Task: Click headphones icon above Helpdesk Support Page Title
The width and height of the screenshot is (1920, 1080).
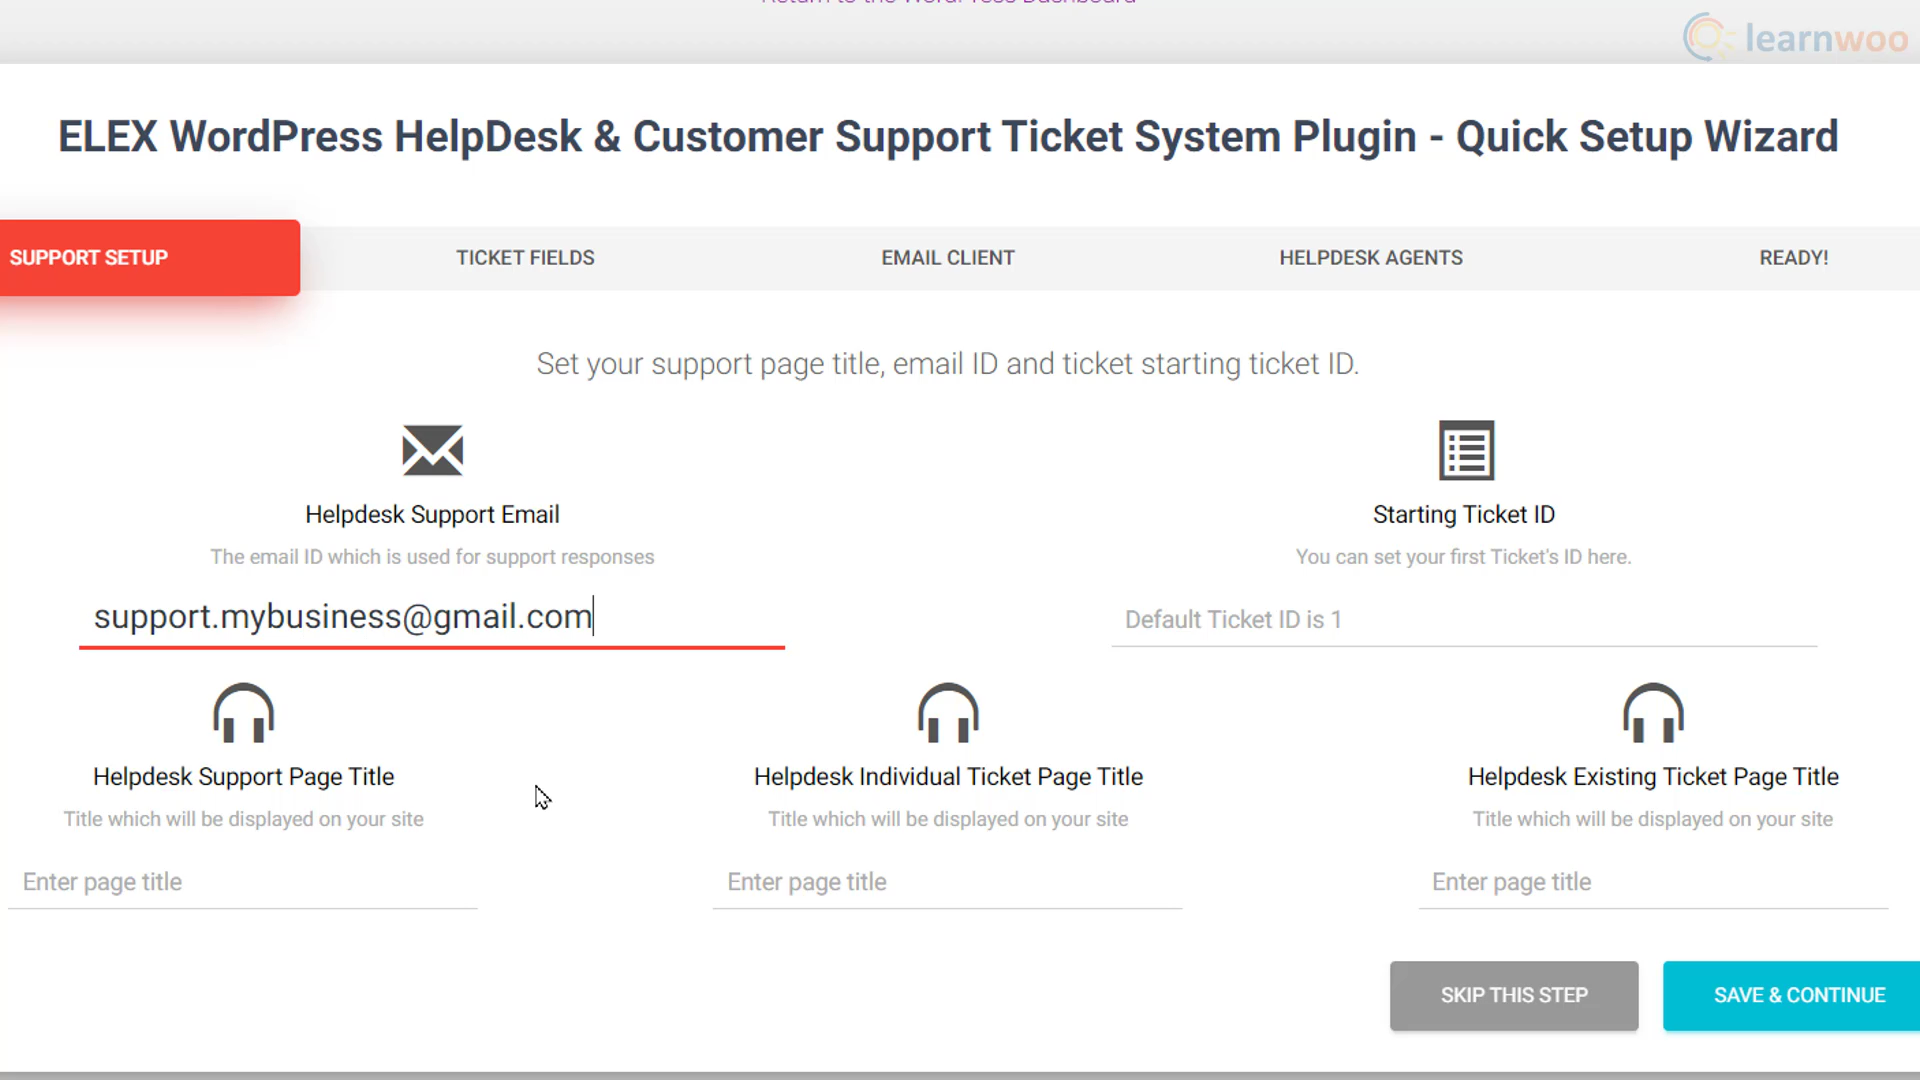Action: click(x=243, y=713)
